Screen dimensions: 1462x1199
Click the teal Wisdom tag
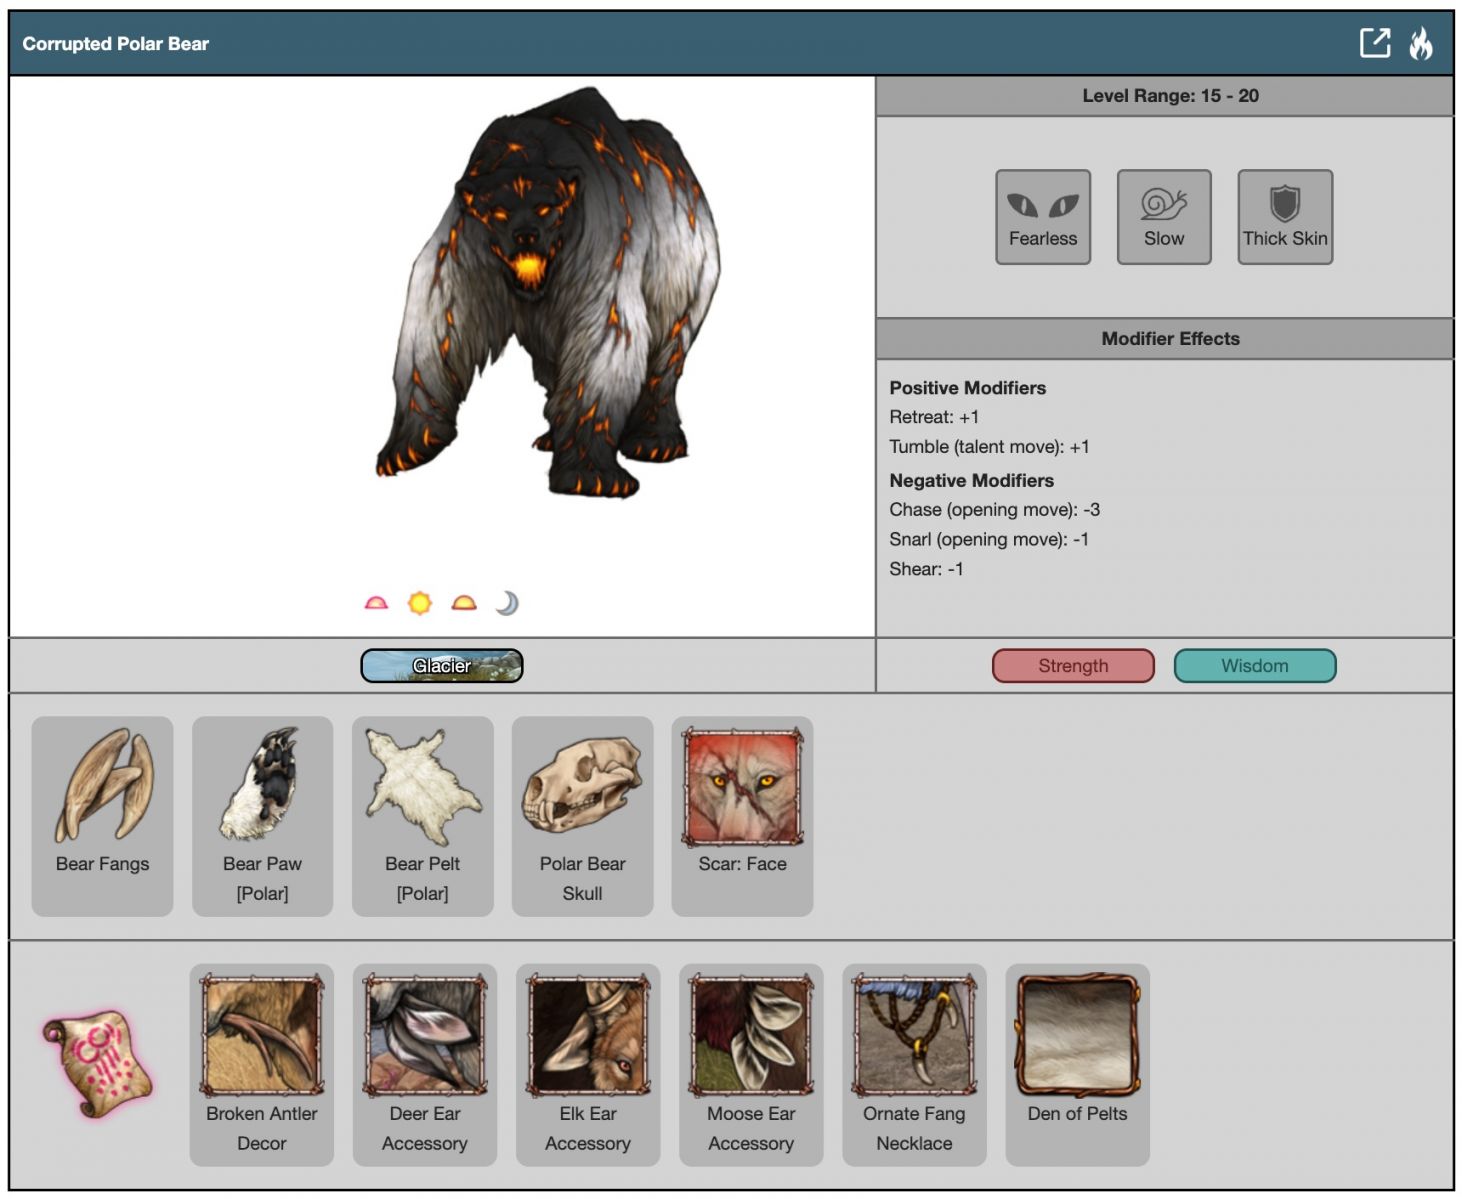(1254, 666)
